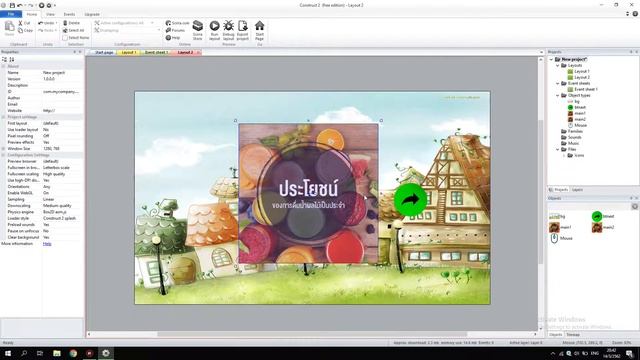Open Scirra.com link icon in ribbon
640x360 pixels.
[x=168, y=23]
